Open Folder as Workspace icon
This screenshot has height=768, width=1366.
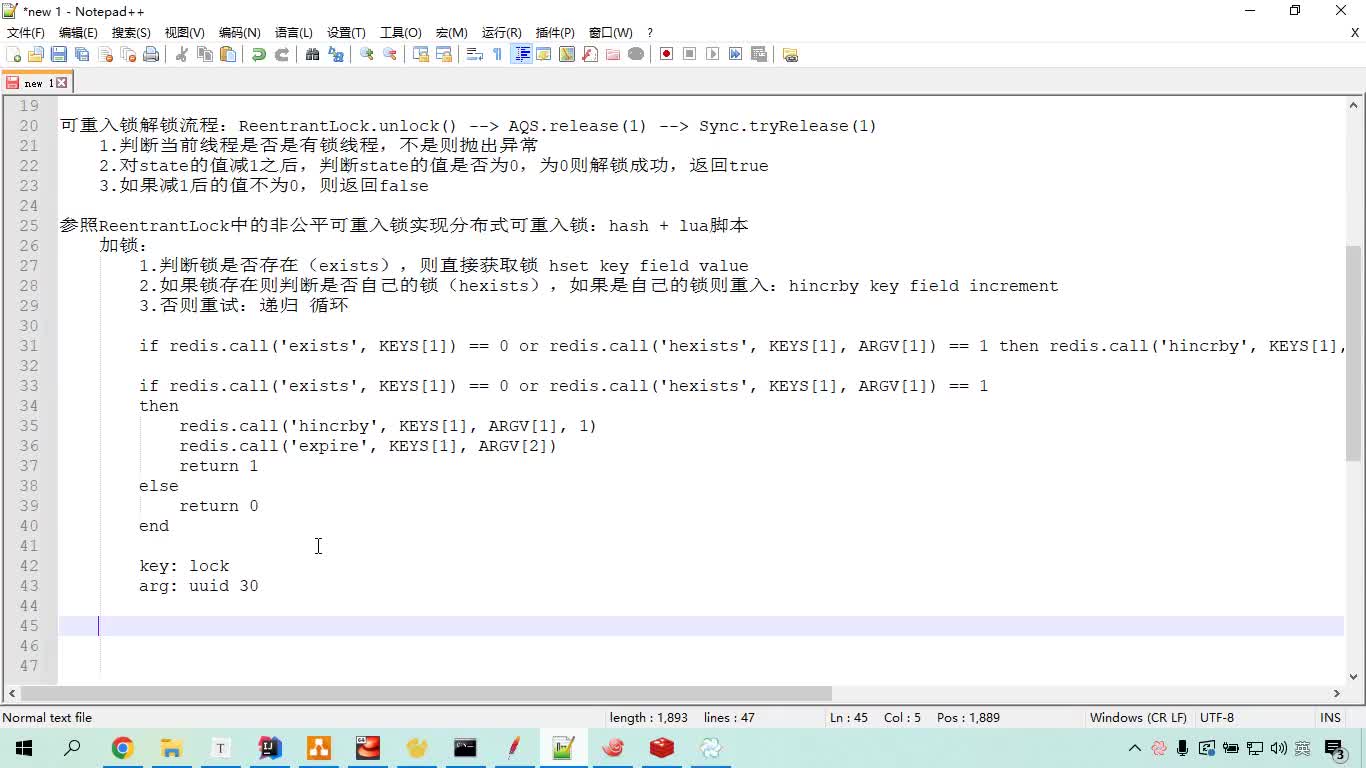click(613, 55)
